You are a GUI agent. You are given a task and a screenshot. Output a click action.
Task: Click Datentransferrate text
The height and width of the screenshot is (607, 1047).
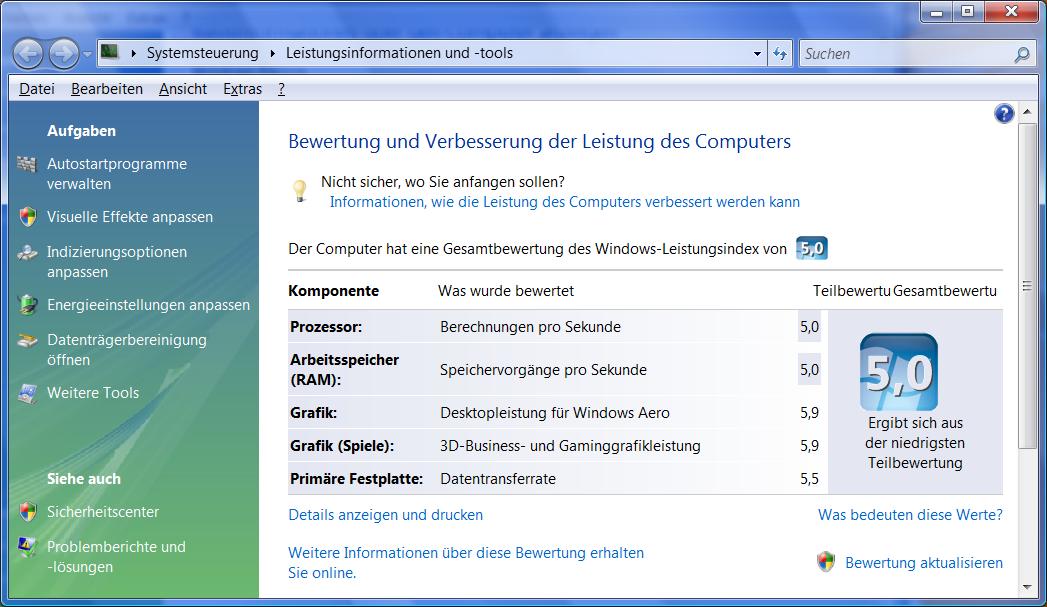pyautogui.click(x=498, y=479)
